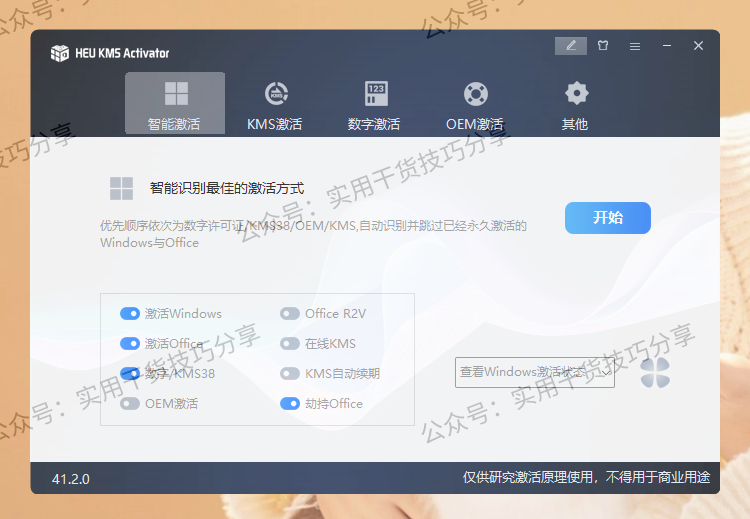
Task: Toggle the 激活Office switch
Action: (x=130, y=343)
